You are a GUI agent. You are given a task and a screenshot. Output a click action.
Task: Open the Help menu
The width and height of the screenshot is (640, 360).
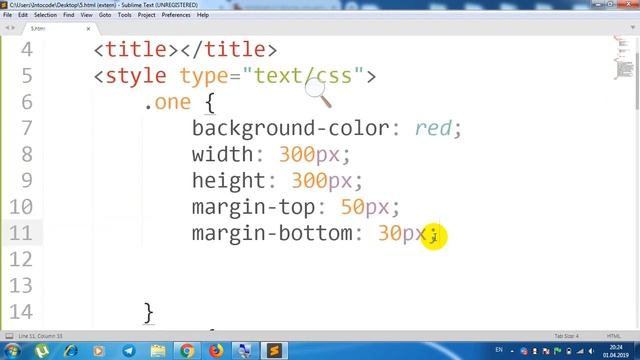tap(203, 15)
